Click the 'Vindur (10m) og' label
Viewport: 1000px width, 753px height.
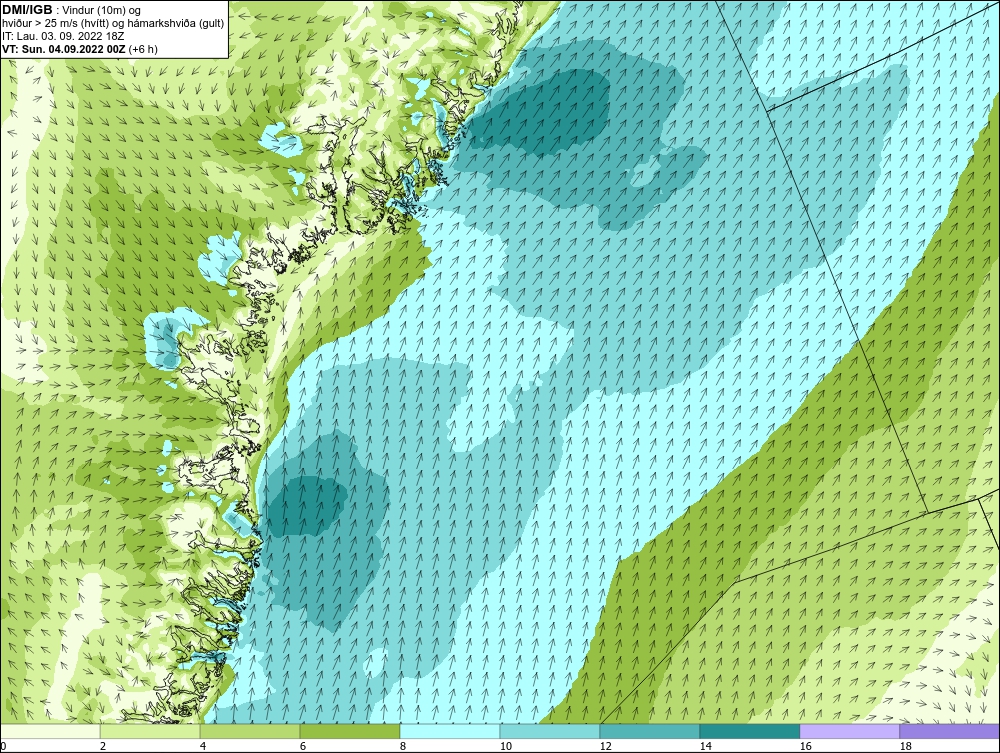coord(102,11)
